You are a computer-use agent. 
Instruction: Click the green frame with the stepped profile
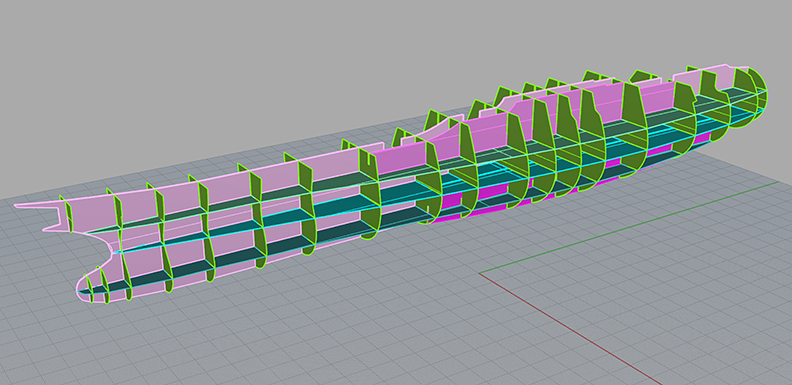coord(591,137)
